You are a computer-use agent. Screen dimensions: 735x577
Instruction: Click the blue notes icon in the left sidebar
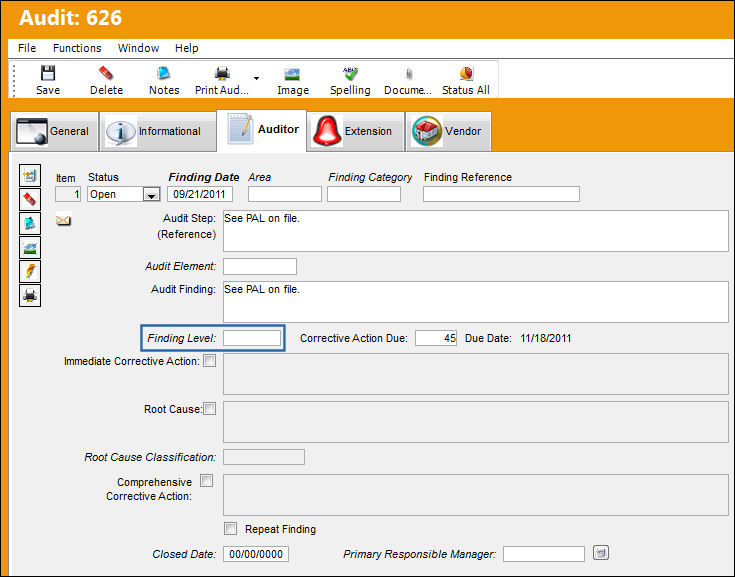[x=30, y=224]
